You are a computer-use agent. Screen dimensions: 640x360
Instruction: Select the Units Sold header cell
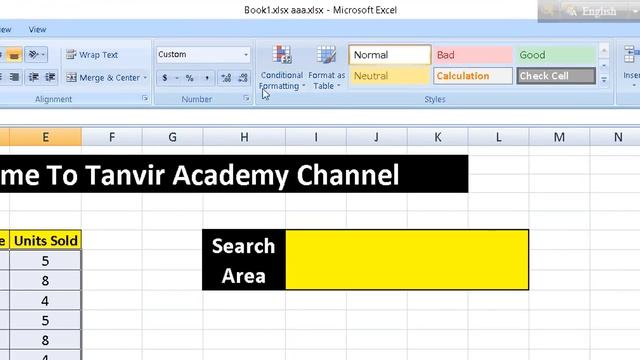pyautogui.click(x=45, y=240)
